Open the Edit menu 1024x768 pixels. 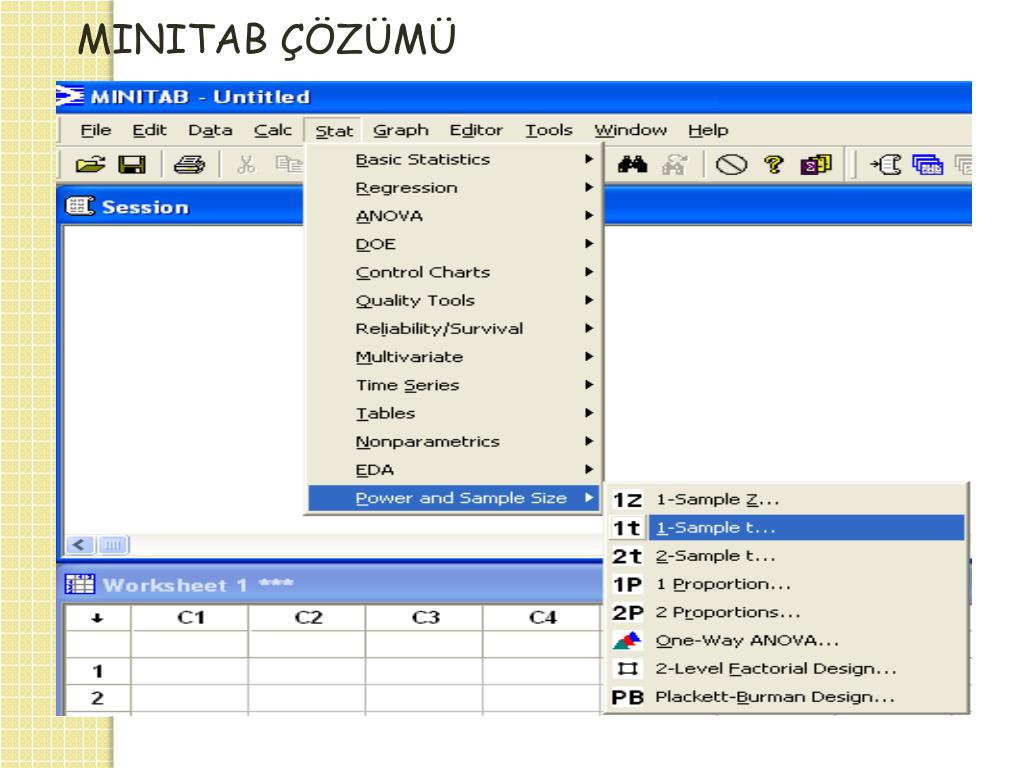150,131
